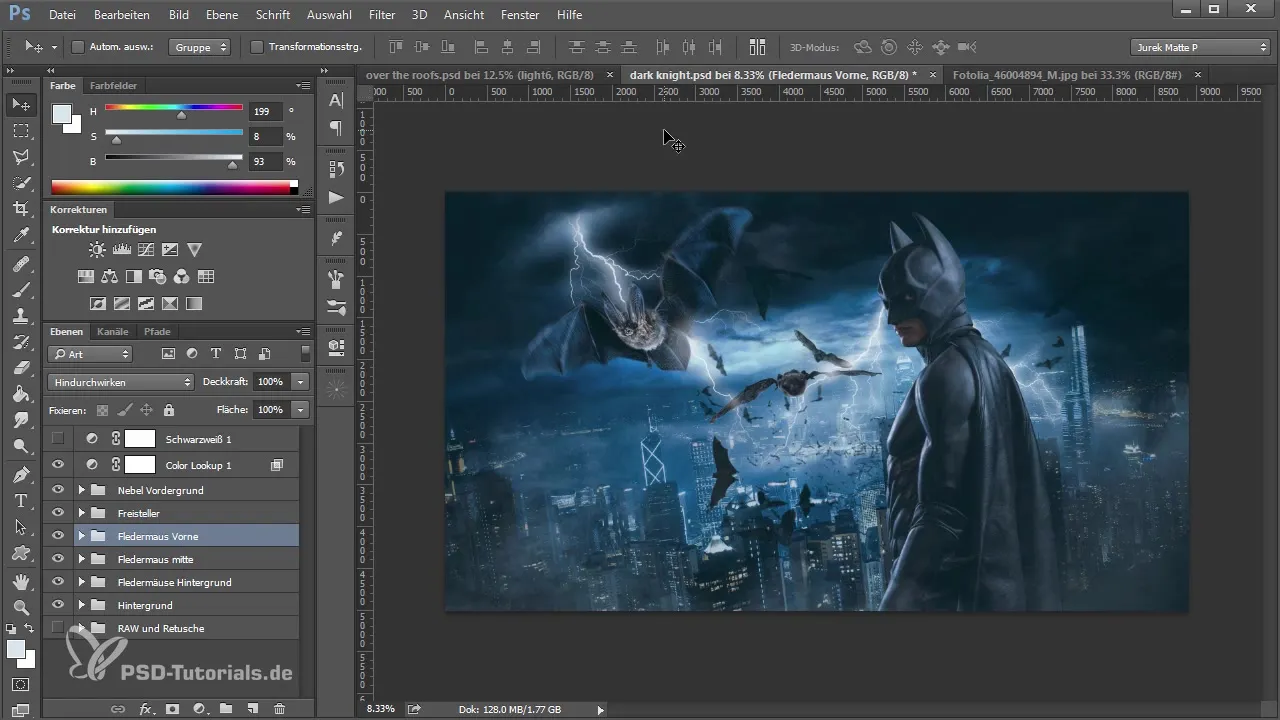1280x720 pixels.
Task: Switch to the Farbfelder tab
Action: pyautogui.click(x=113, y=86)
